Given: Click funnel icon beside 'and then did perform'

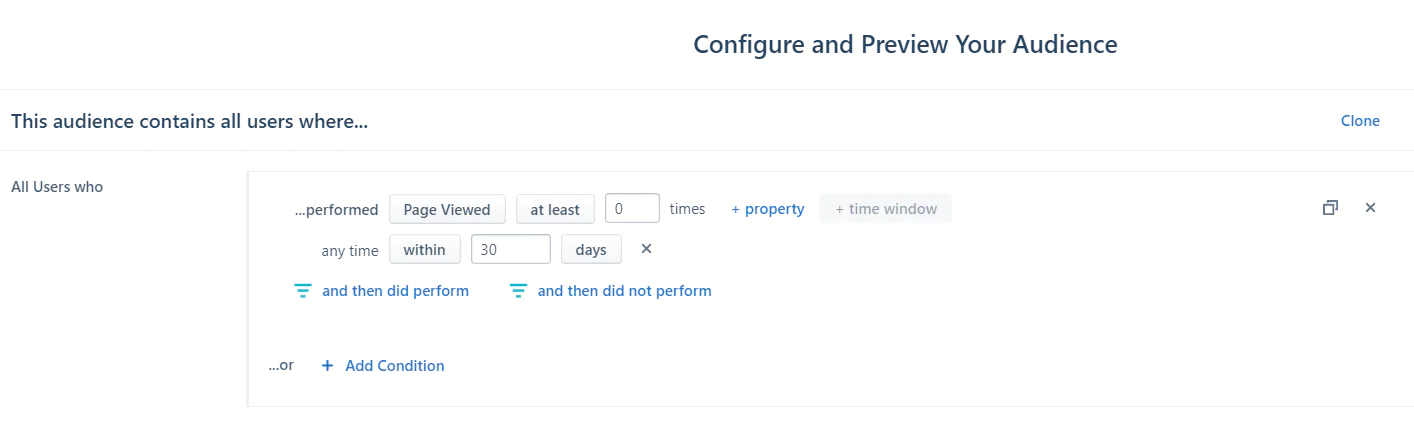Looking at the screenshot, I should (303, 291).
